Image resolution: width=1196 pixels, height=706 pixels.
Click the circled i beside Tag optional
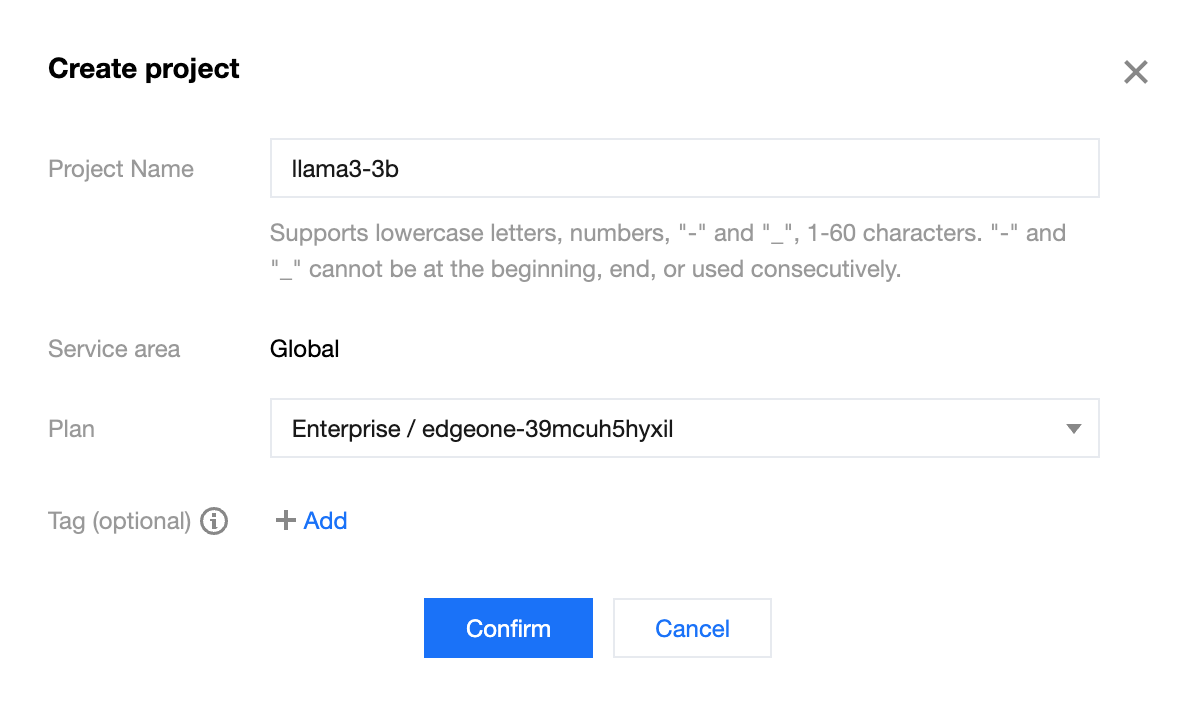click(213, 520)
